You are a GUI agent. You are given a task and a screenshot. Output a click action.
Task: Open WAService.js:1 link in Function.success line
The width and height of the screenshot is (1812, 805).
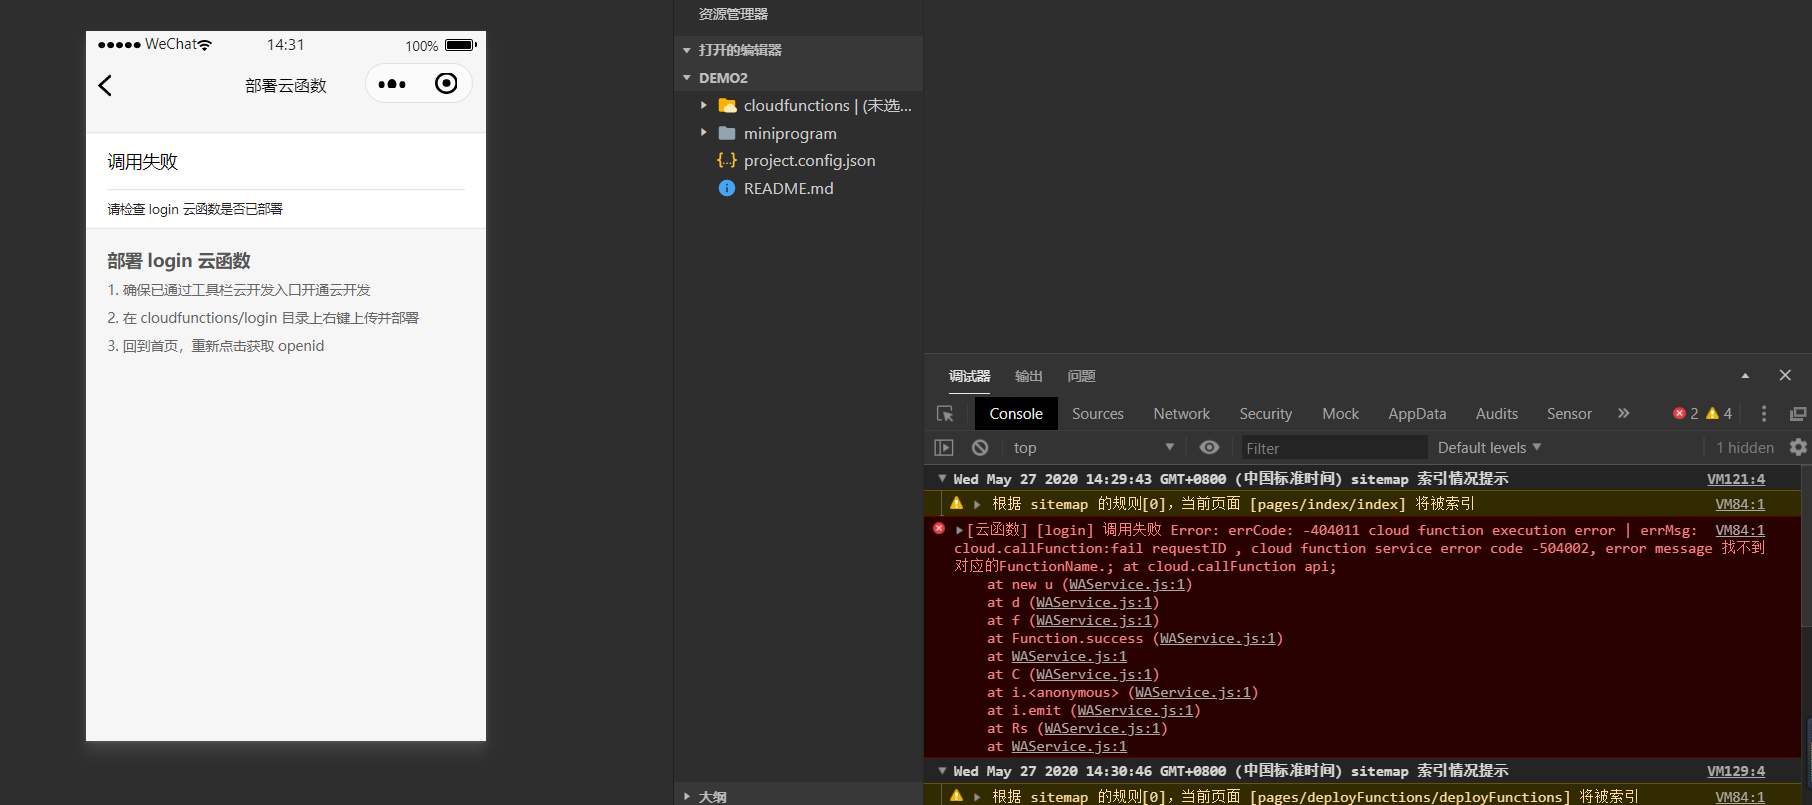(x=1218, y=638)
